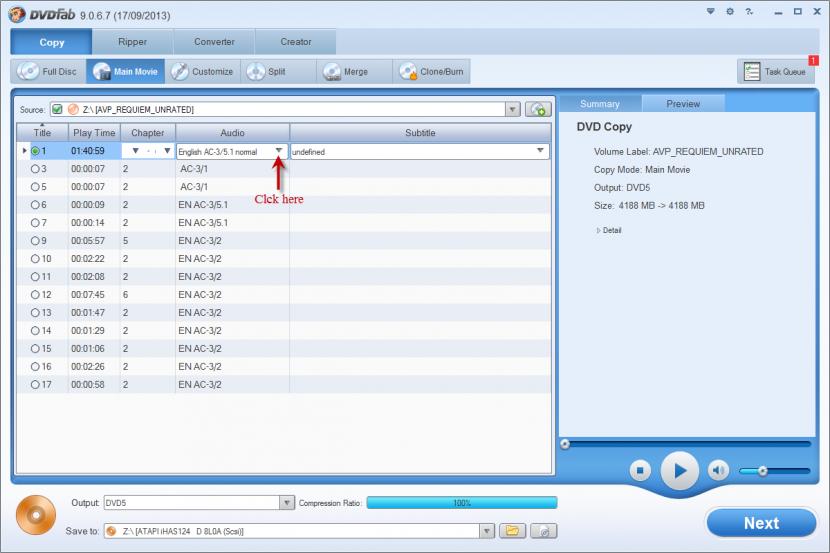Mute the preview volume speaker icon

[718, 470]
